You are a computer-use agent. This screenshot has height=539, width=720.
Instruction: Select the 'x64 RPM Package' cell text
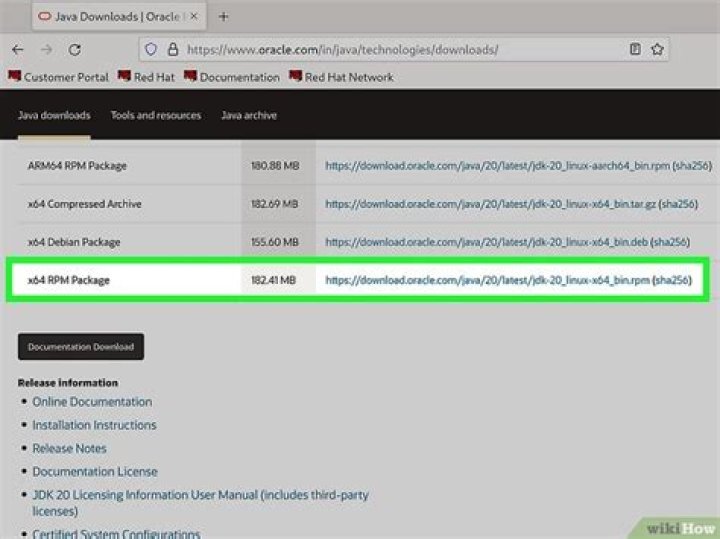(x=68, y=280)
